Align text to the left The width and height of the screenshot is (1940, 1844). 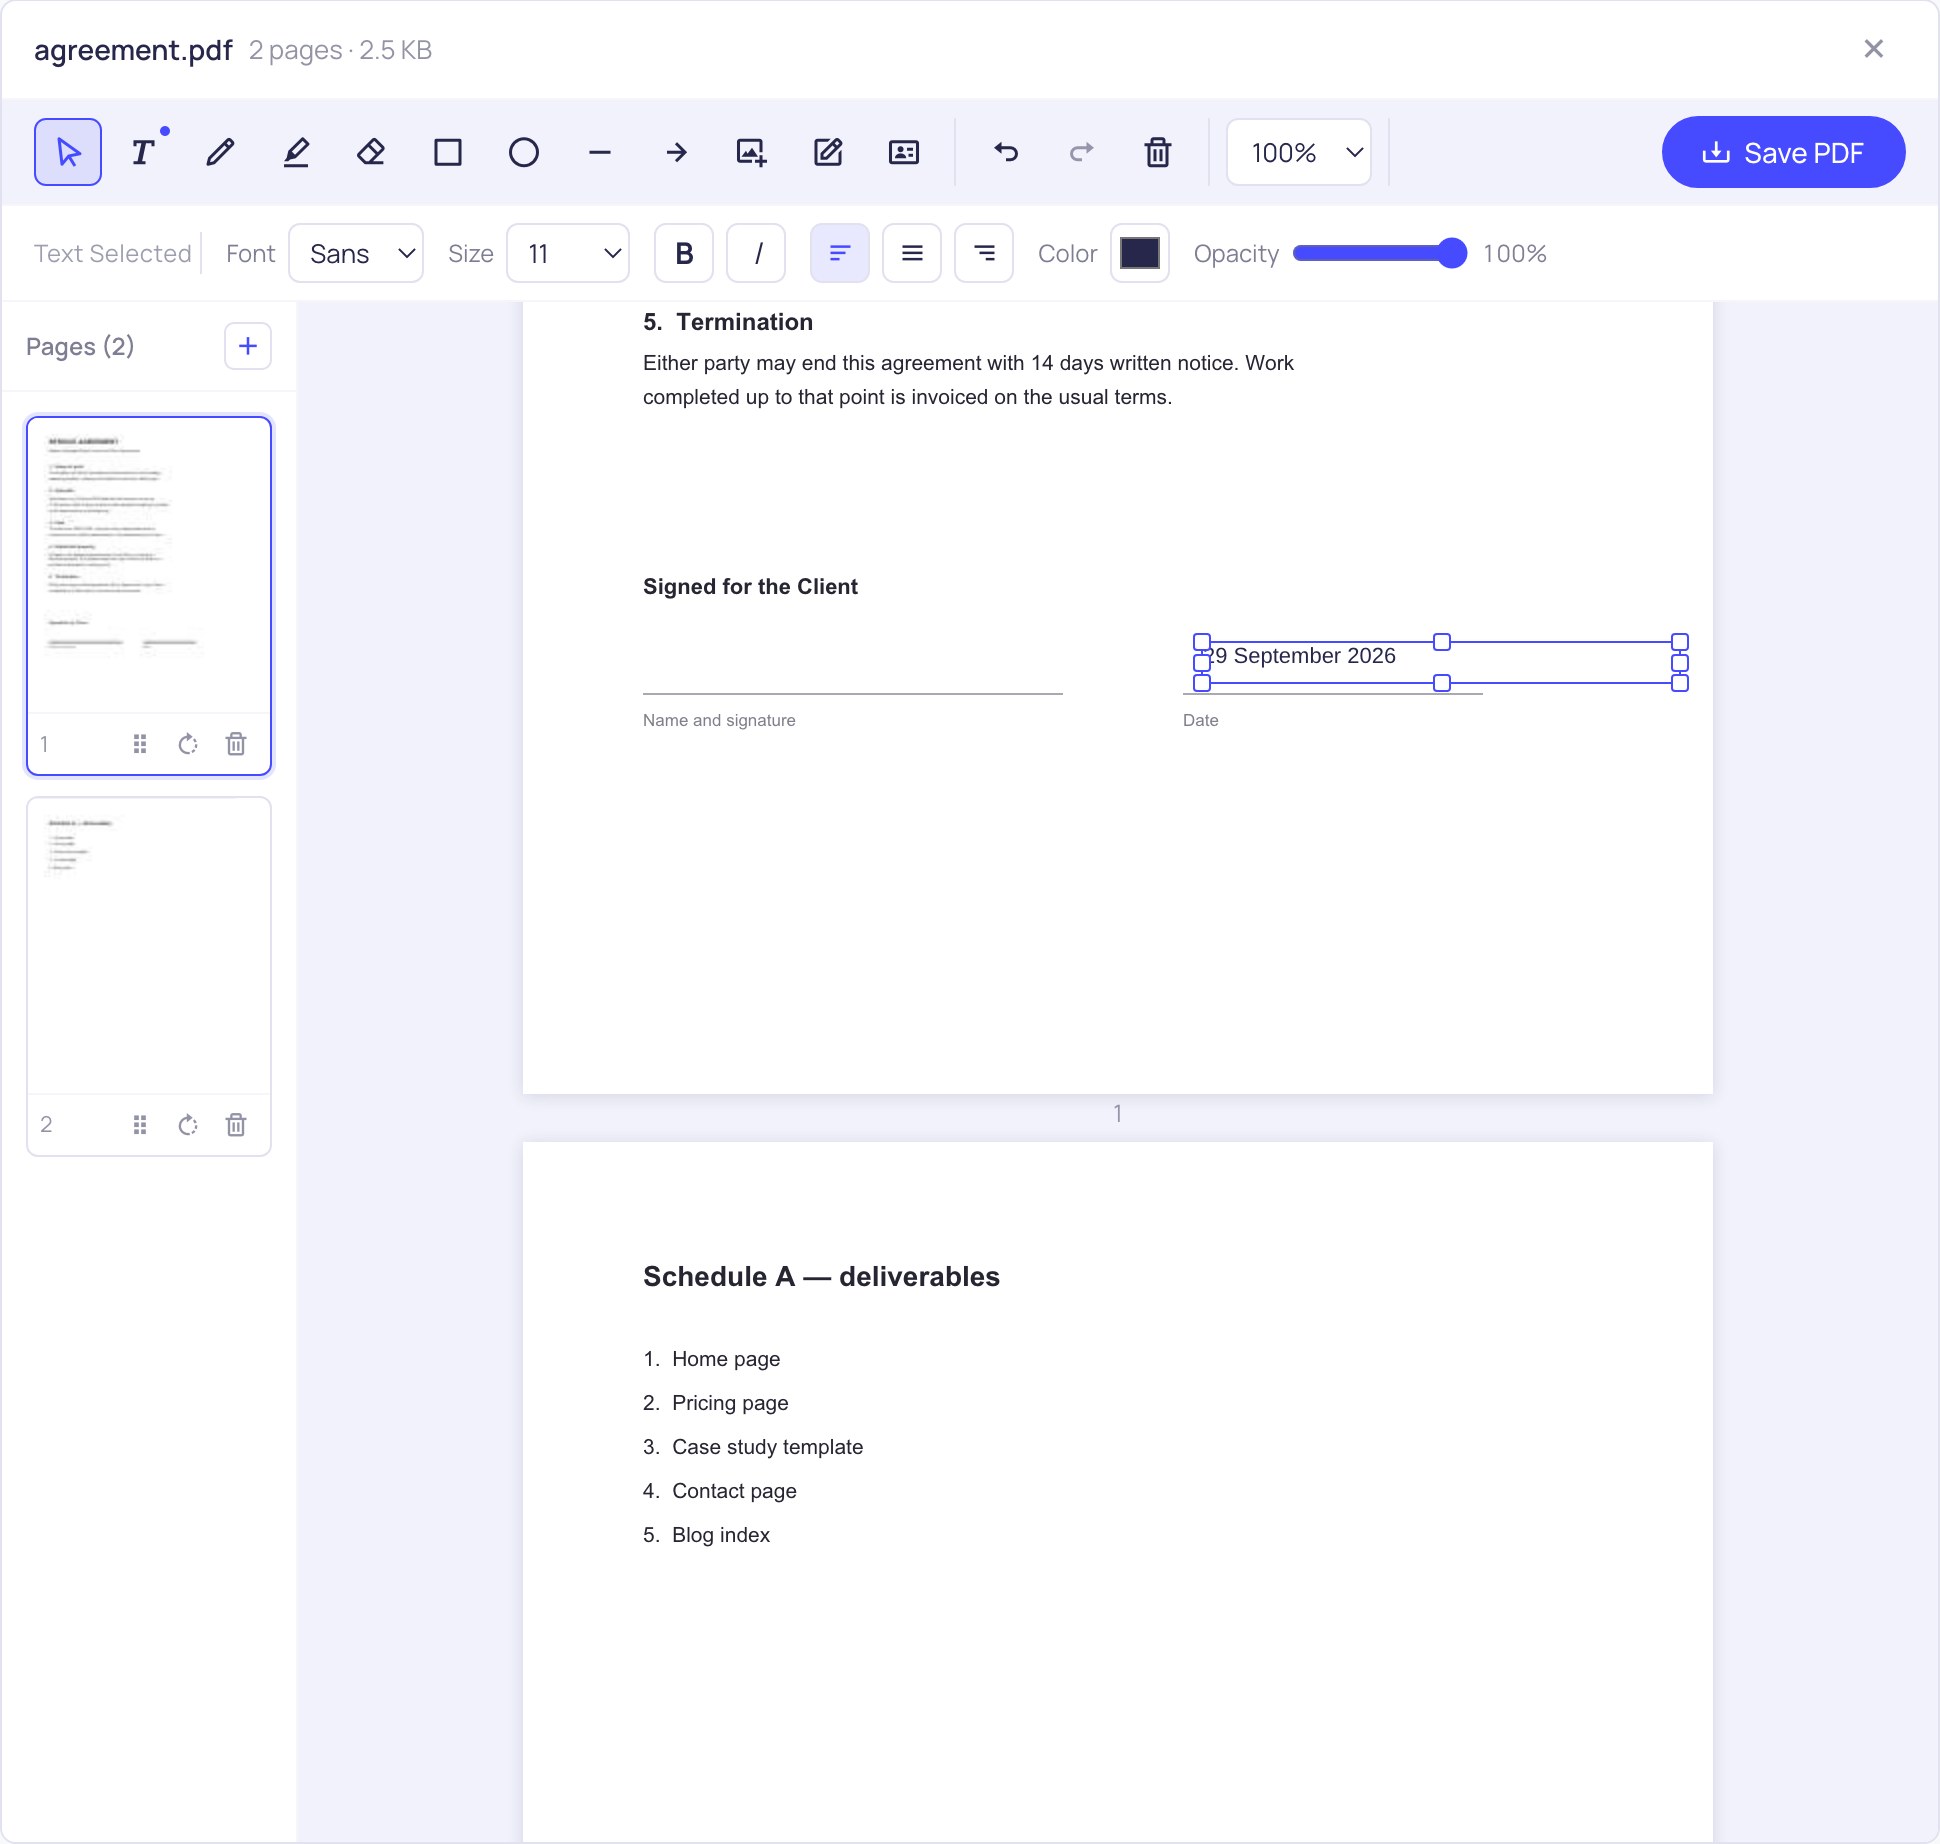pyautogui.click(x=840, y=253)
